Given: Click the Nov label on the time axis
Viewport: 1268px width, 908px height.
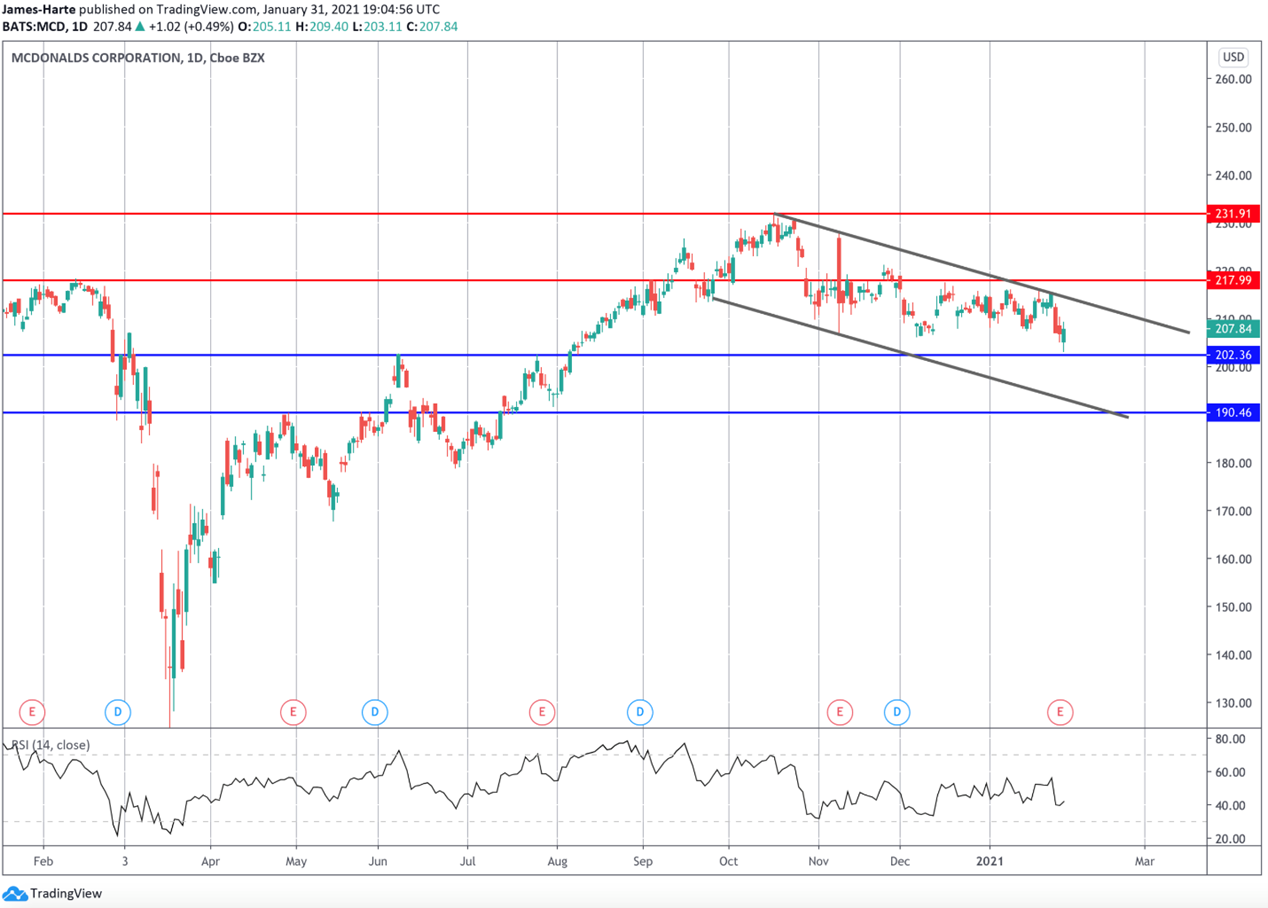Looking at the screenshot, I should [x=819, y=860].
